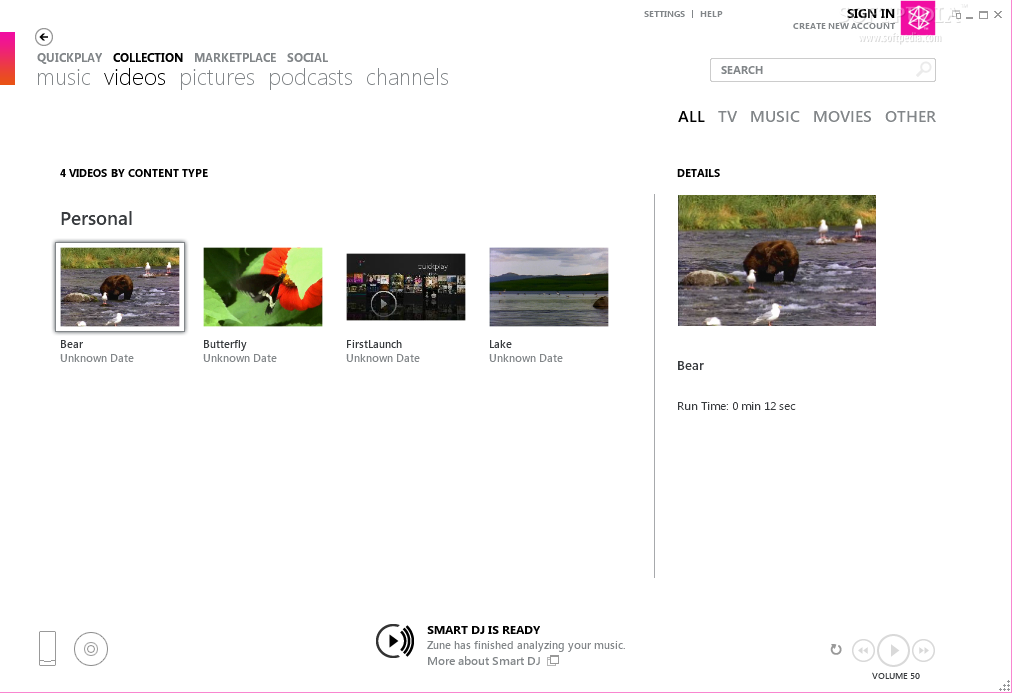Open HELP
Image resolution: width=1012 pixels, height=693 pixels.
(x=711, y=14)
